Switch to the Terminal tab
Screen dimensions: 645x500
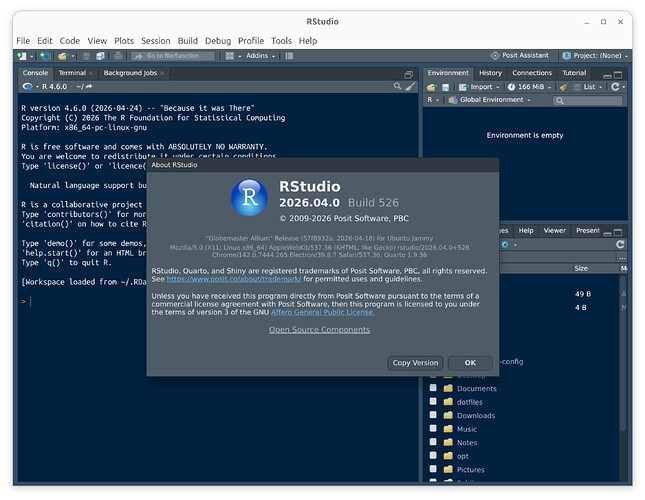coord(72,73)
